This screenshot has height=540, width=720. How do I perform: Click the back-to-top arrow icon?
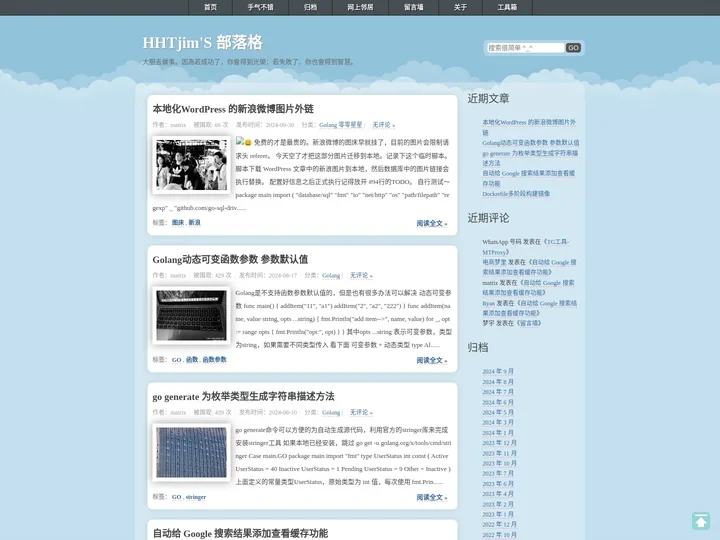[x=701, y=521]
